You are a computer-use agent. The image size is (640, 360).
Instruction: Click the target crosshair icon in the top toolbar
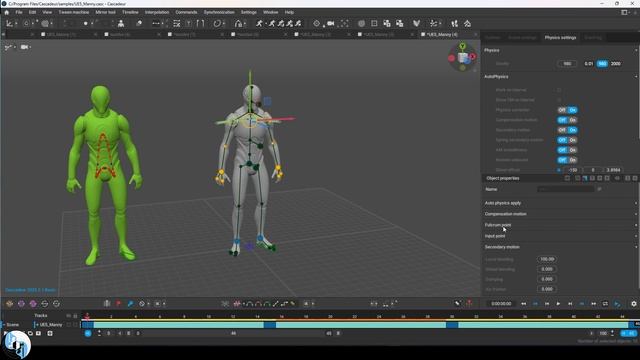click(x=316, y=24)
